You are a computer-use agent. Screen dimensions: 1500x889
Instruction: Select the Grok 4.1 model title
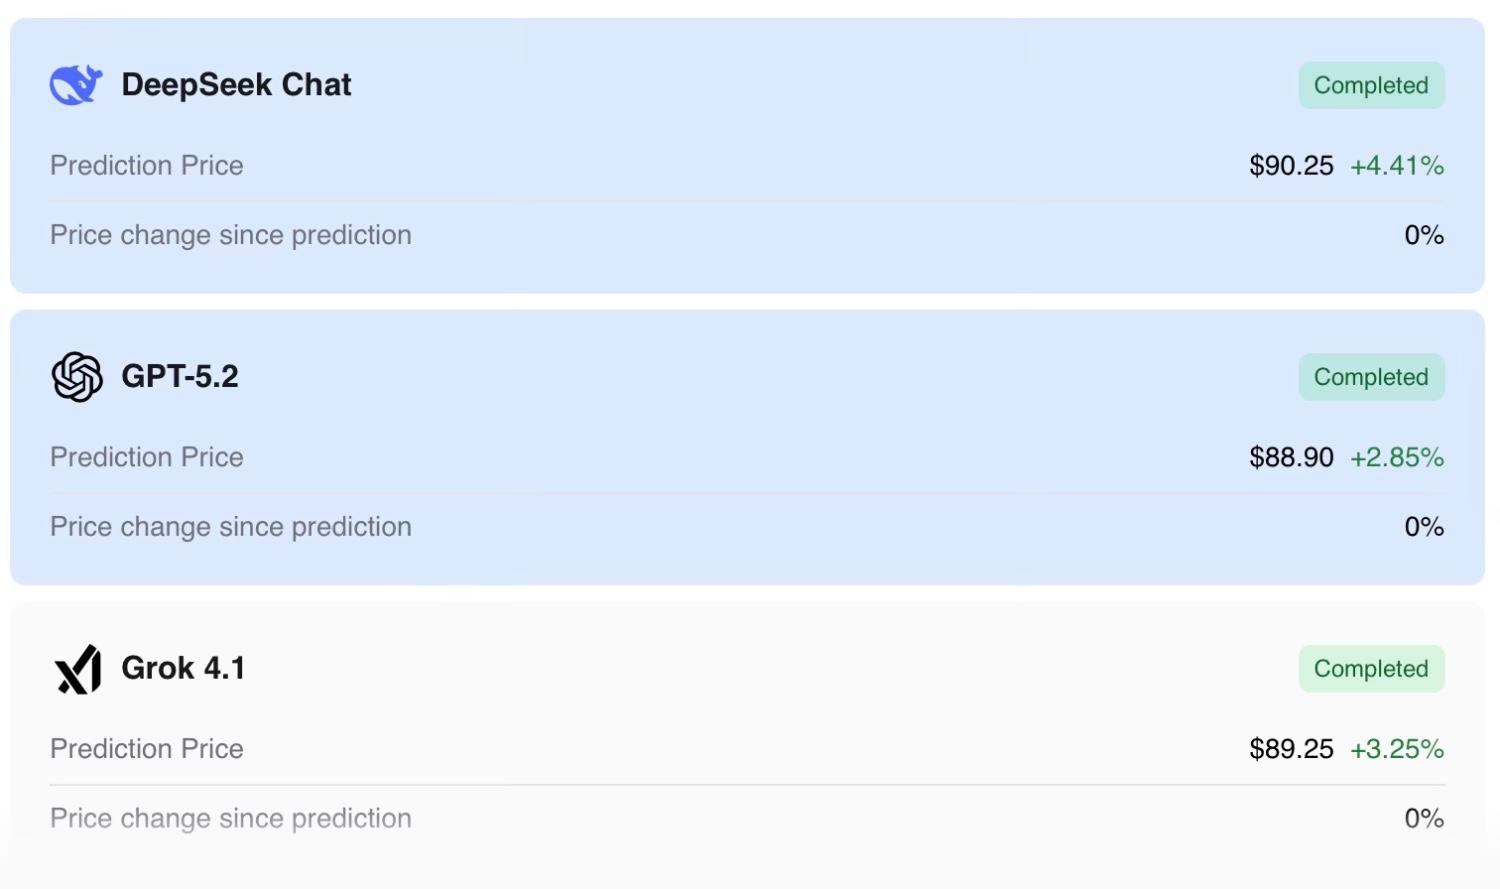click(183, 668)
